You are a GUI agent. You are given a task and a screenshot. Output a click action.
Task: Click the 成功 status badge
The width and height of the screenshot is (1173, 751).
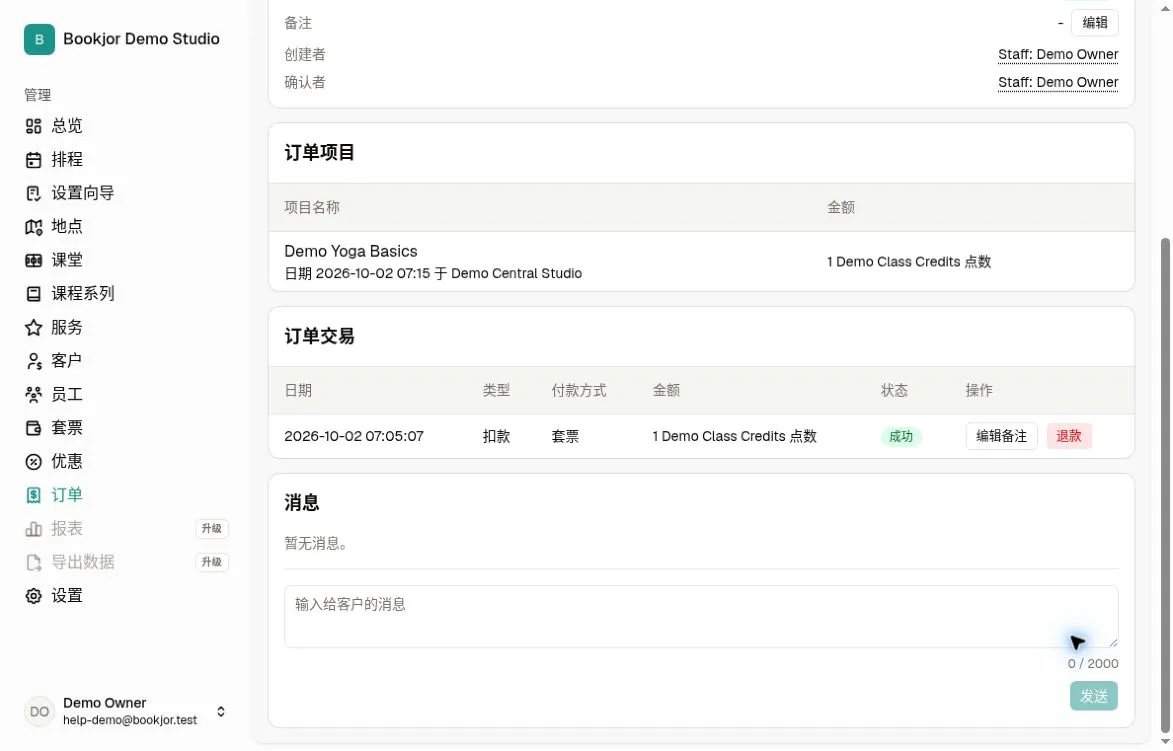pos(901,436)
